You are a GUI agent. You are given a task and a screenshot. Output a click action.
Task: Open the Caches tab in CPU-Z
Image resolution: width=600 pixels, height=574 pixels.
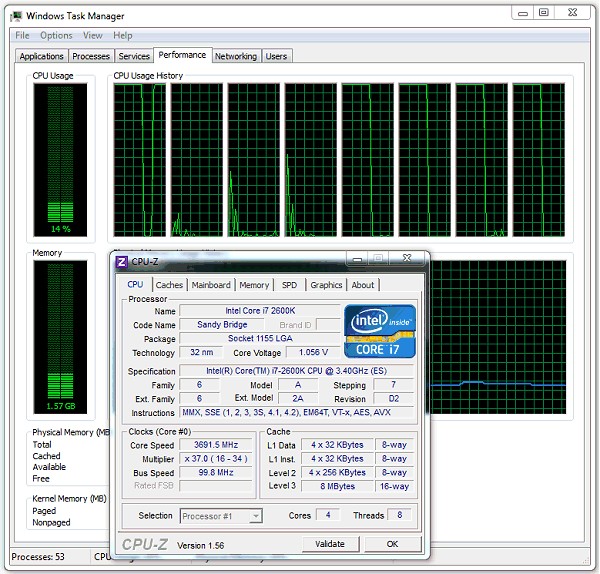click(x=169, y=285)
